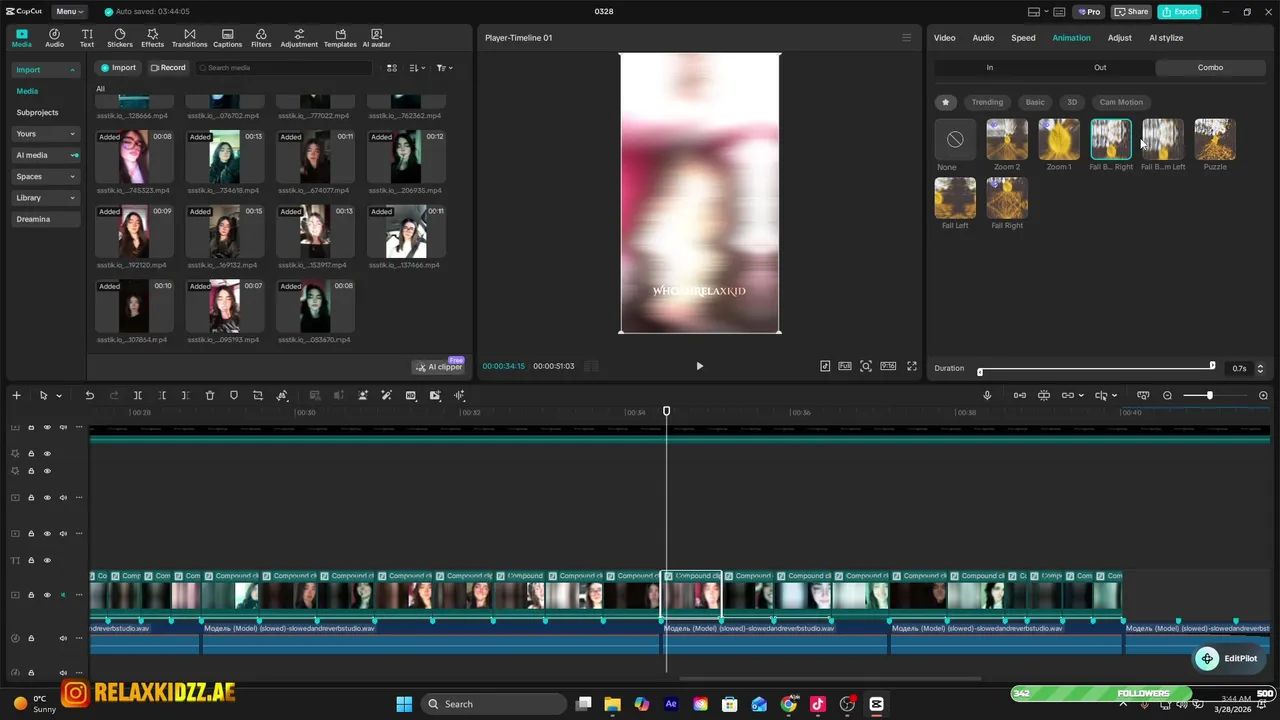Click the marker shield icon in timeline toolbar

pos(234,396)
